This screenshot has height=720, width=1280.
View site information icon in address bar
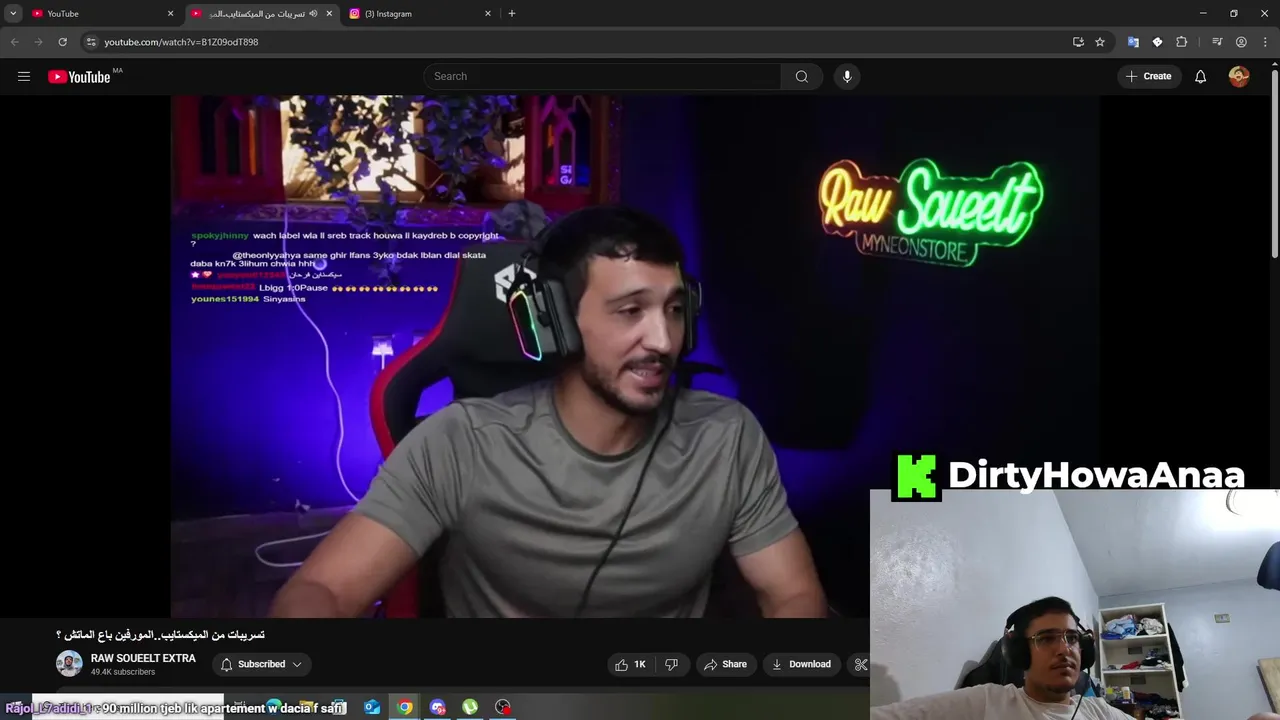pos(91,42)
